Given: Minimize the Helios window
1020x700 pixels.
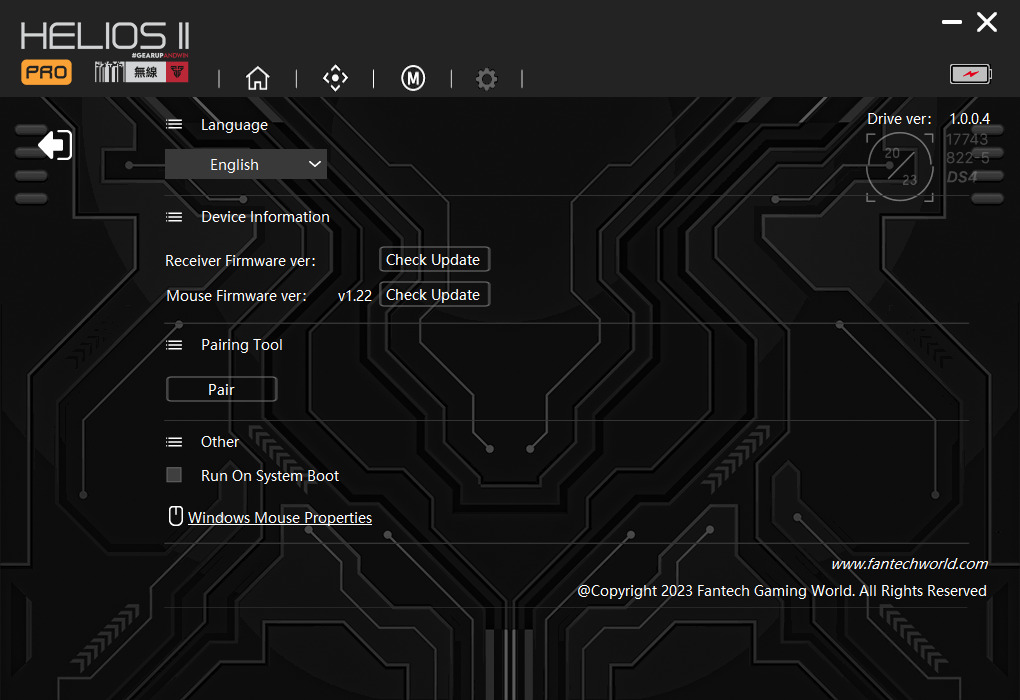Looking at the screenshot, I should [952, 22].
